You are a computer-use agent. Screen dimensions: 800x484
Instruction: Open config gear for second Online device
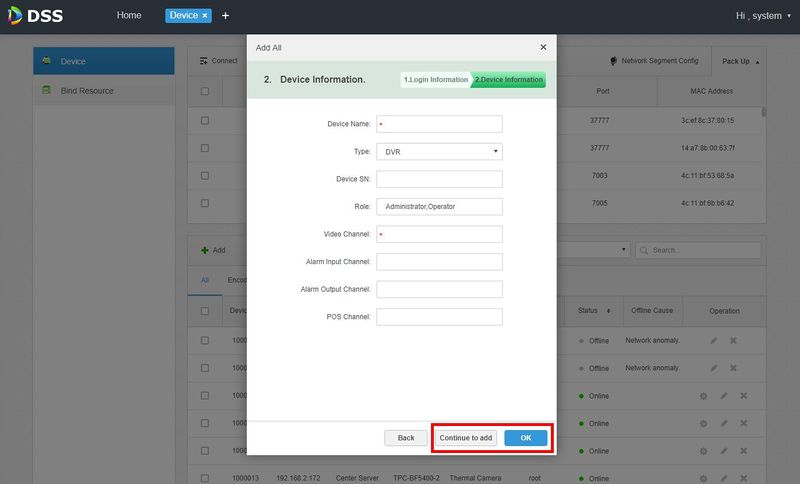pyautogui.click(x=704, y=423)
